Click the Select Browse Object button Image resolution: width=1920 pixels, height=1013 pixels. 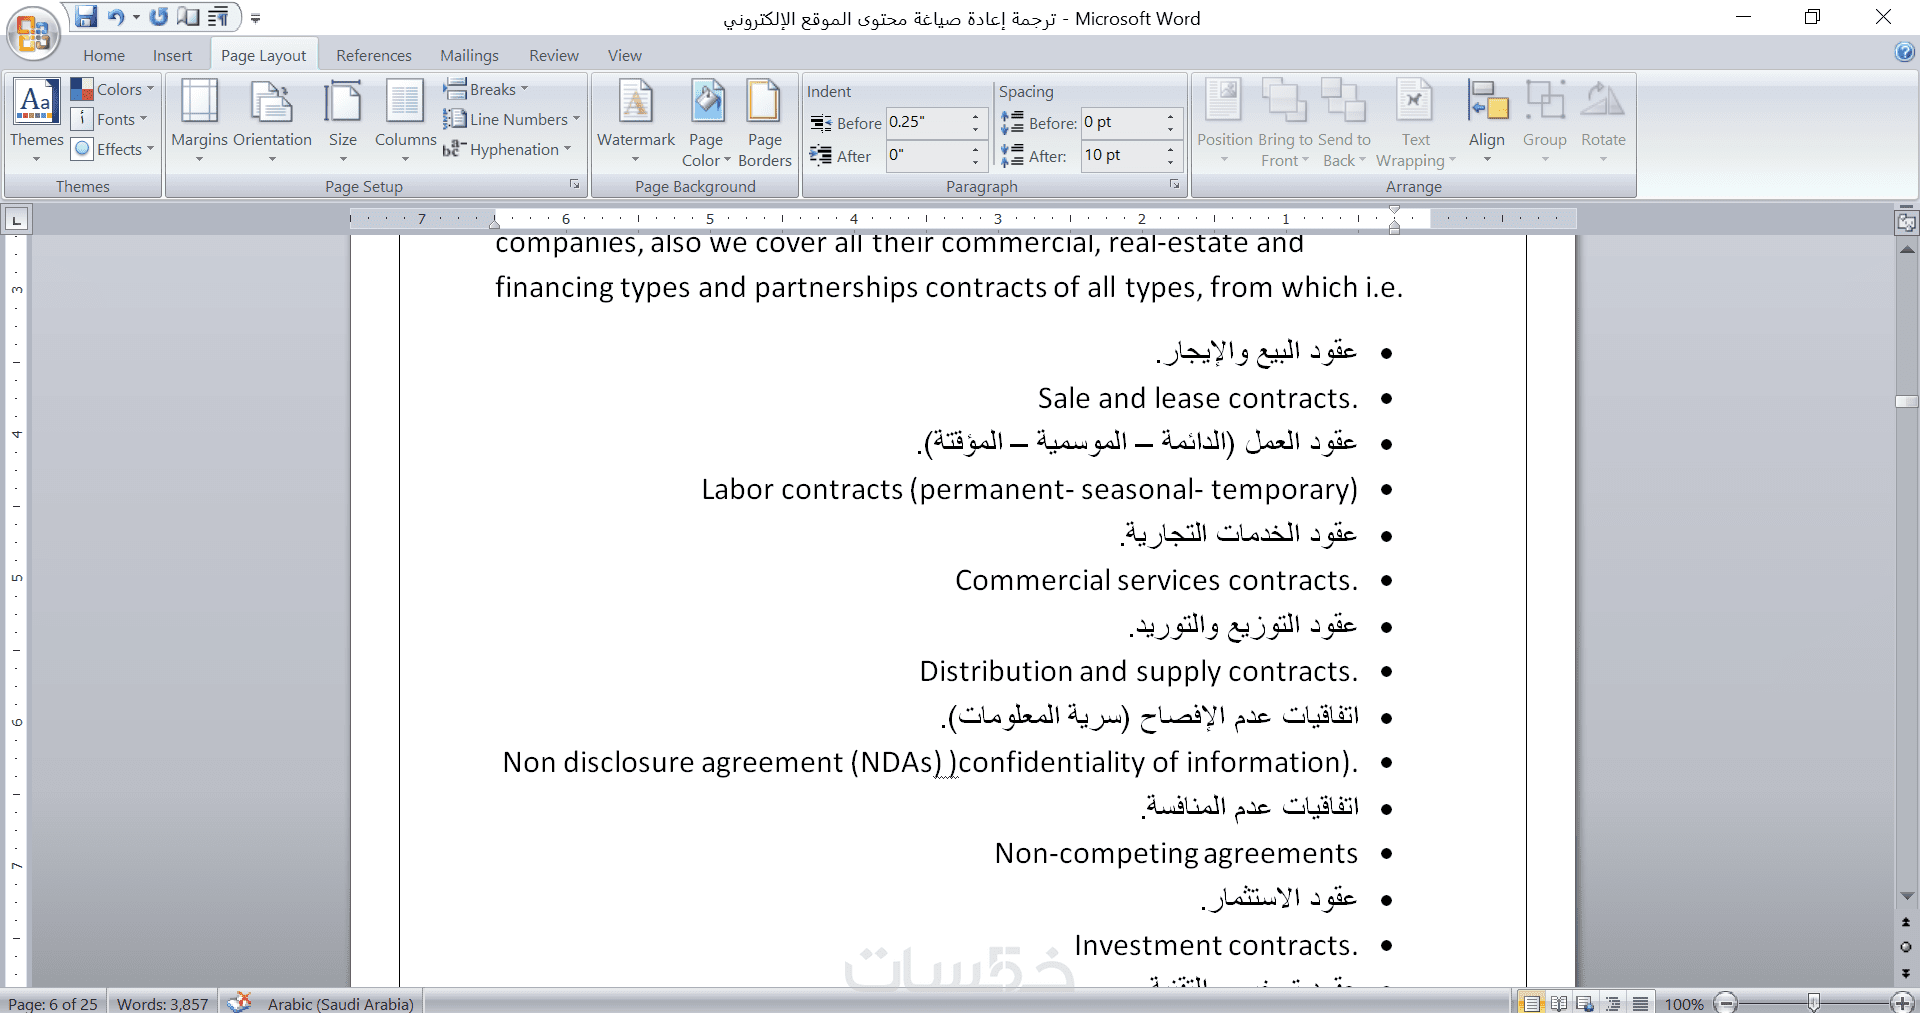1906,946
